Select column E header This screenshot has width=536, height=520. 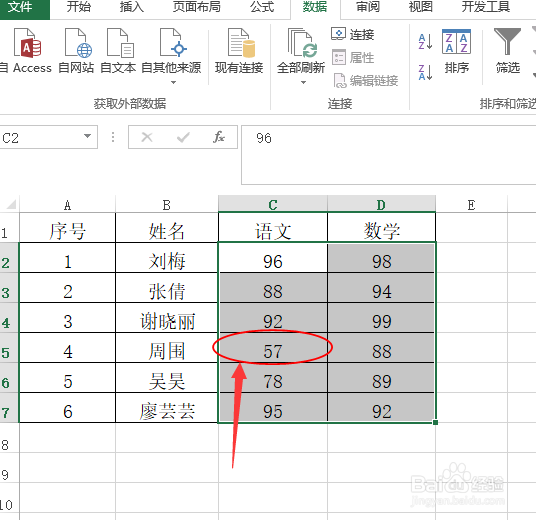pyautogui.click(x=472, y=205)
